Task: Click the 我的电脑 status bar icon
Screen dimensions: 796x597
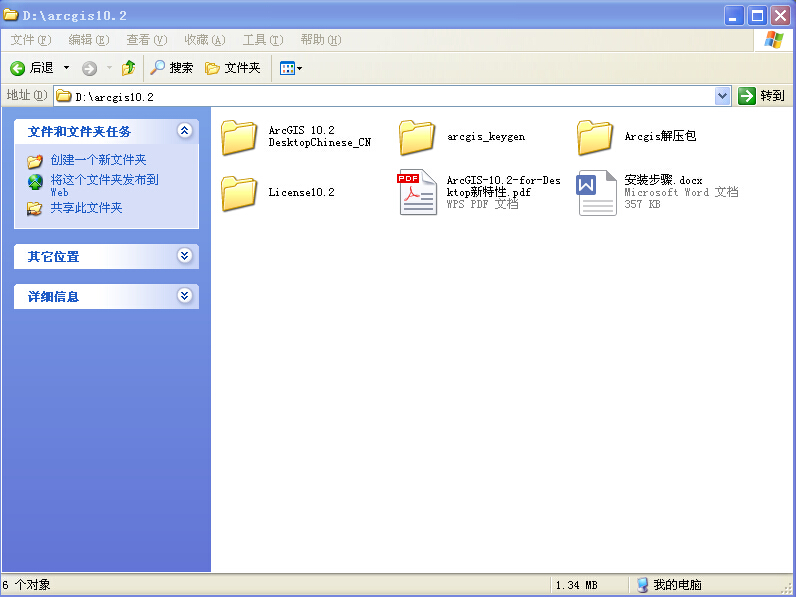Action: (642, 585)
